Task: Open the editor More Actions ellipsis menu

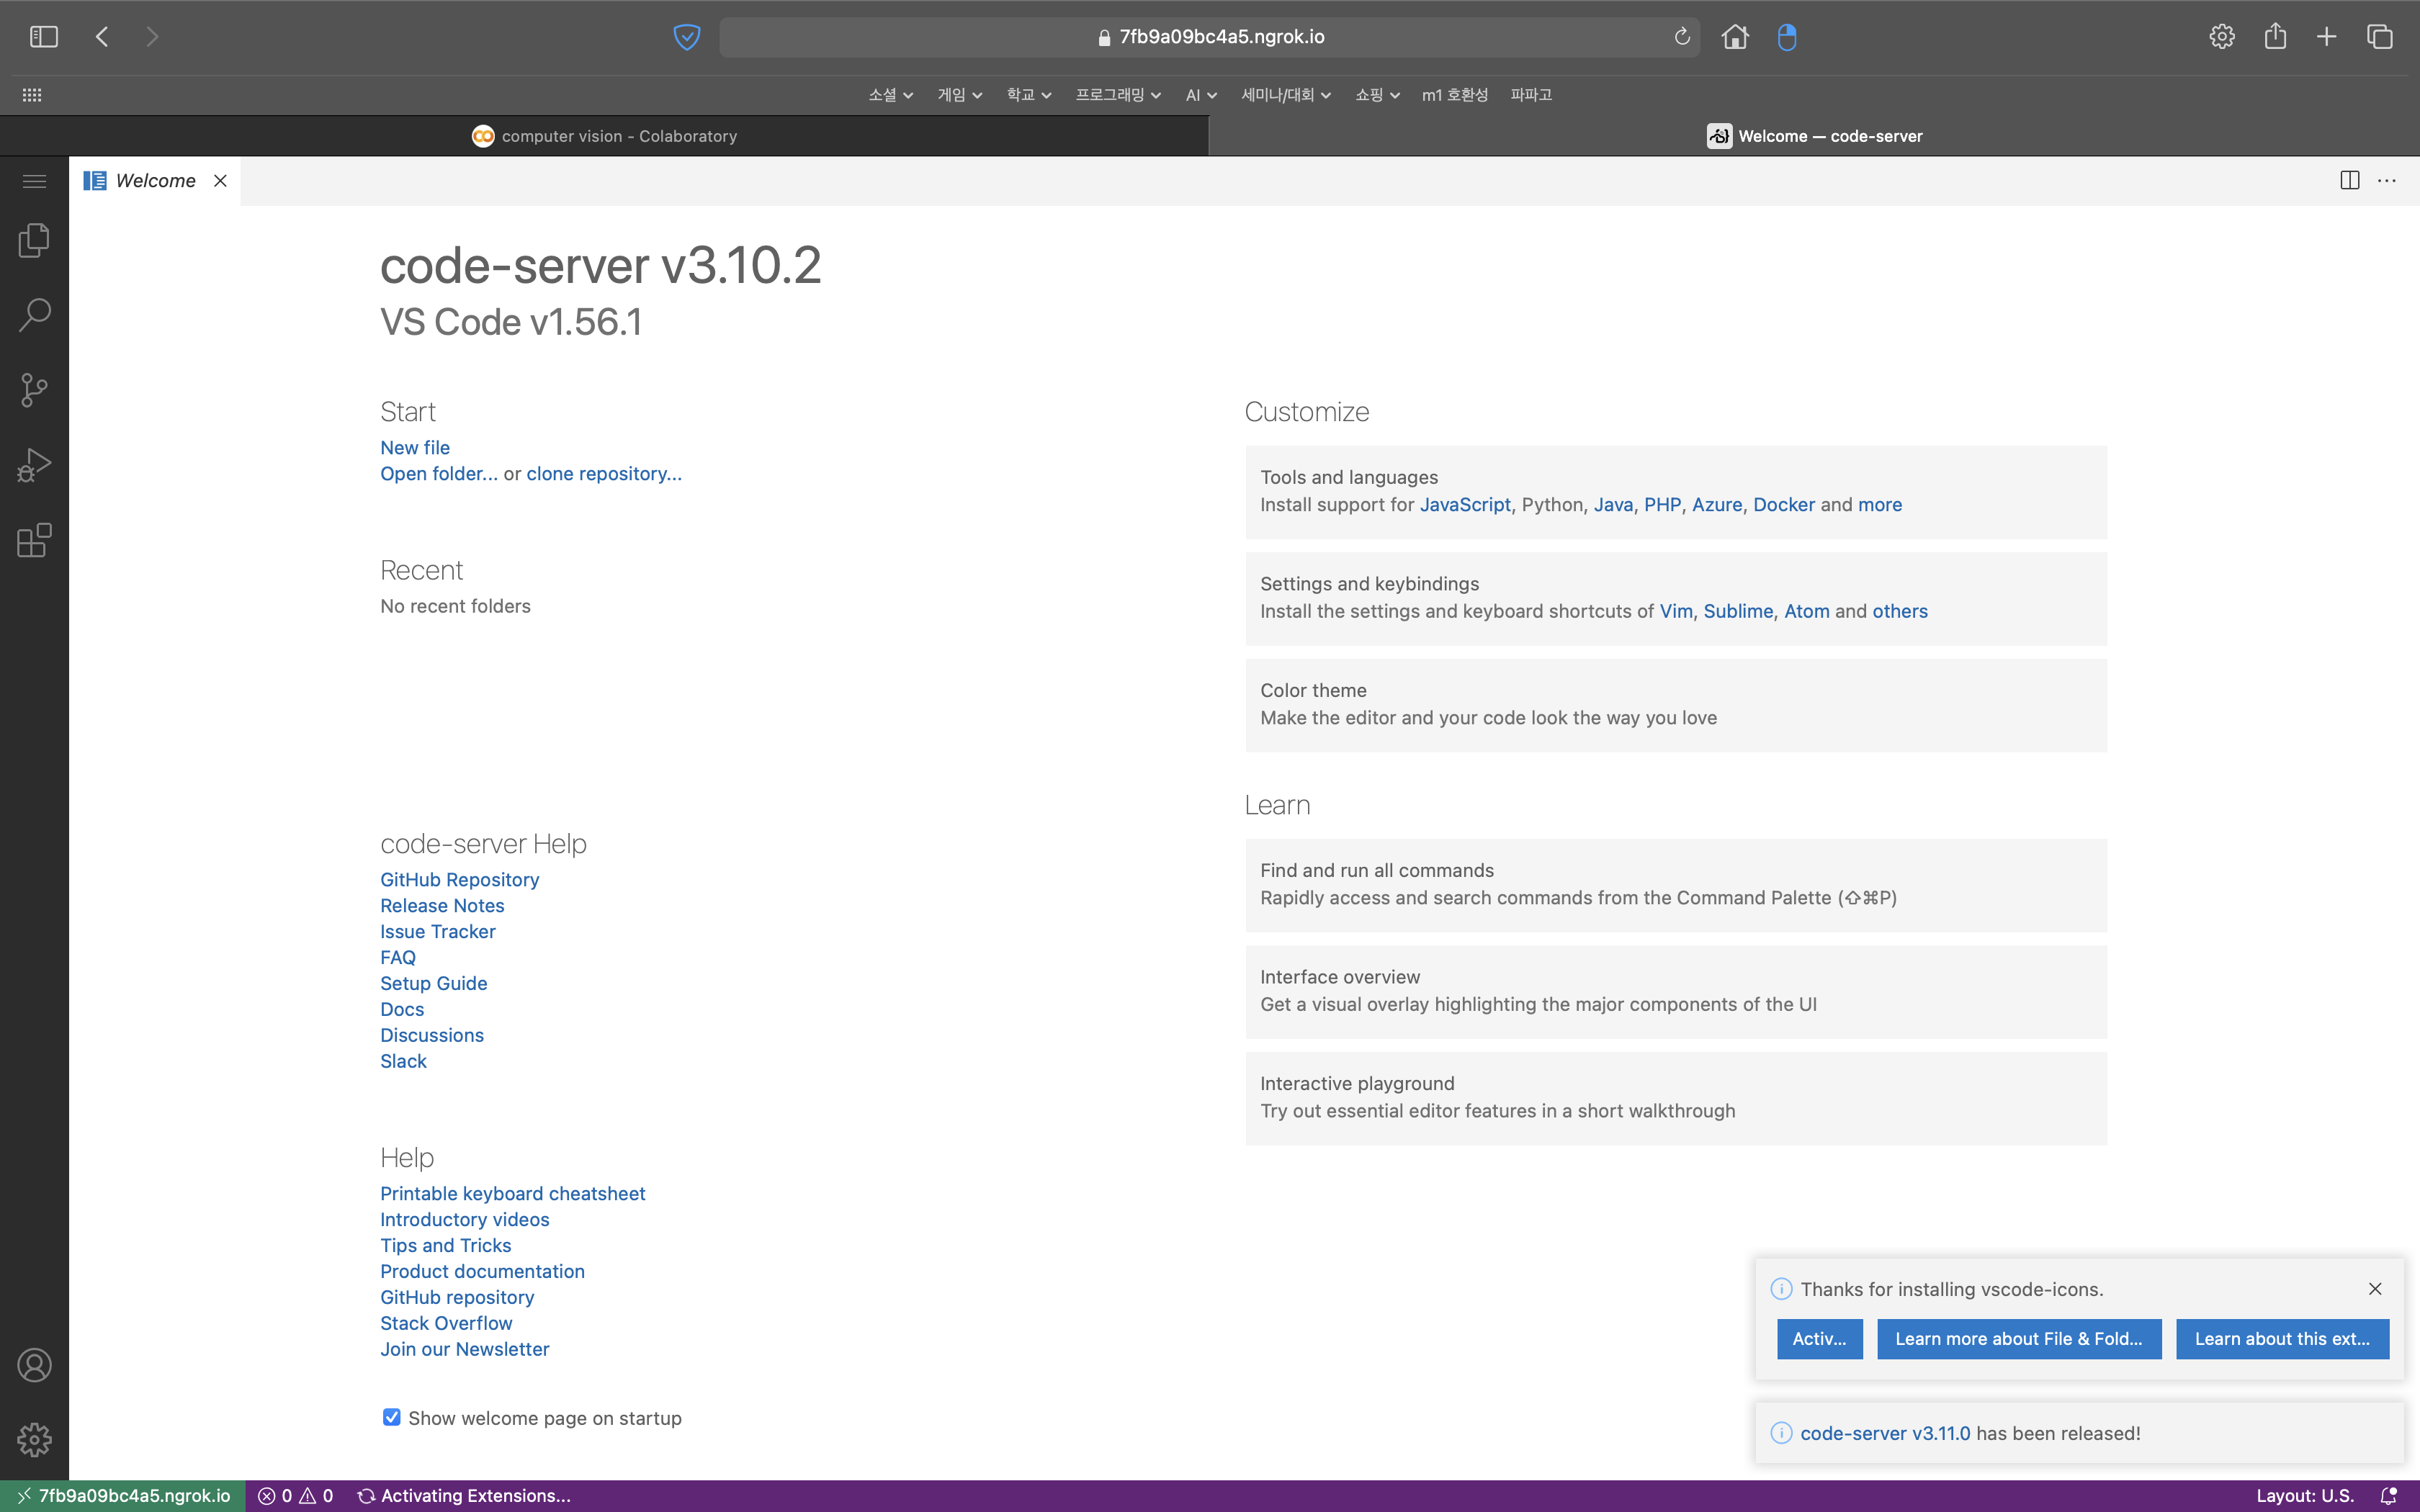Action: (x=2387, y=180)
